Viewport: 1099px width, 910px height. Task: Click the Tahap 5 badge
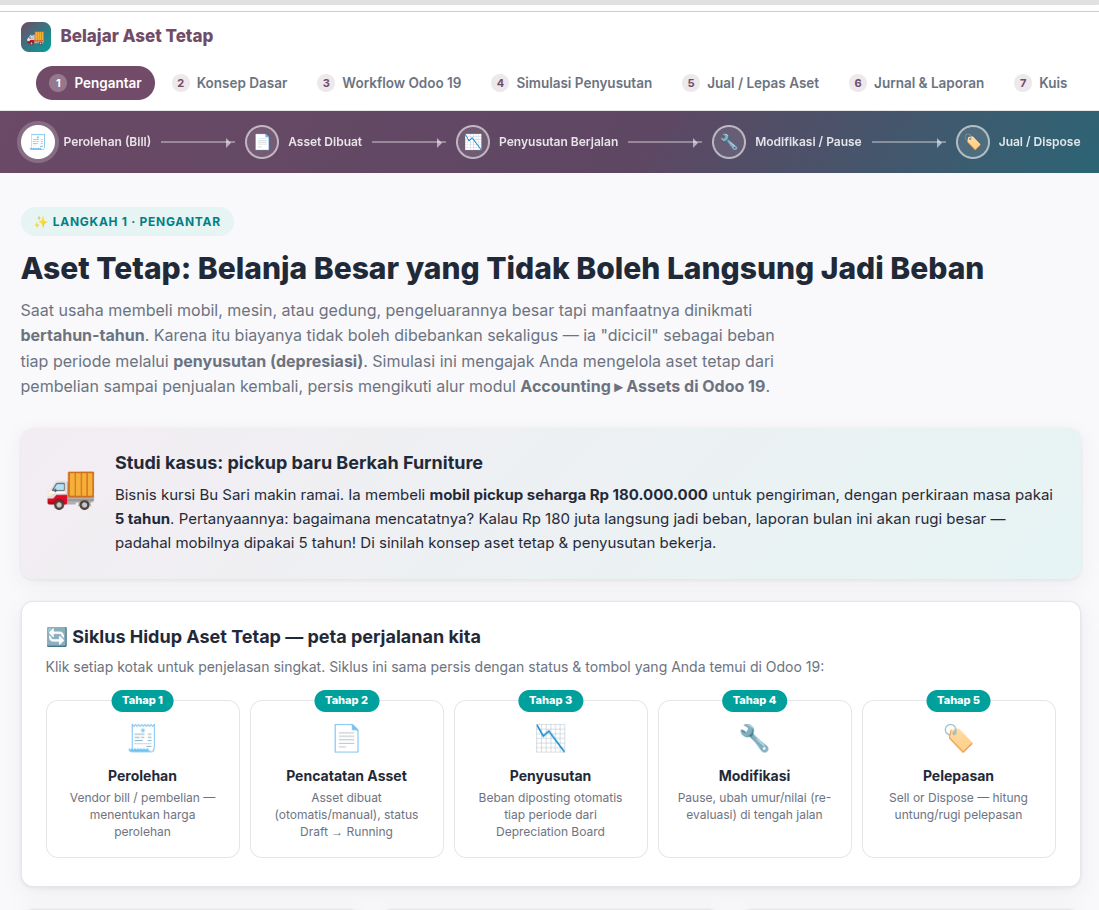pos(958,700)
